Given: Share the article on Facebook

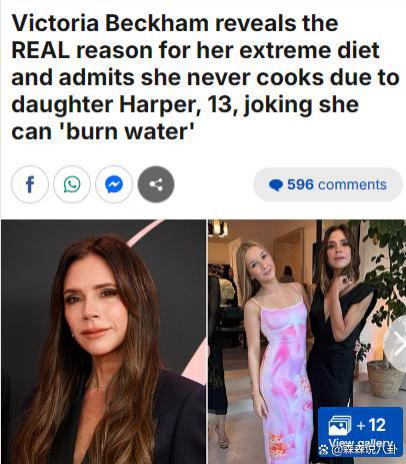Looking at the screenshot, I should (x=30, y=184).
